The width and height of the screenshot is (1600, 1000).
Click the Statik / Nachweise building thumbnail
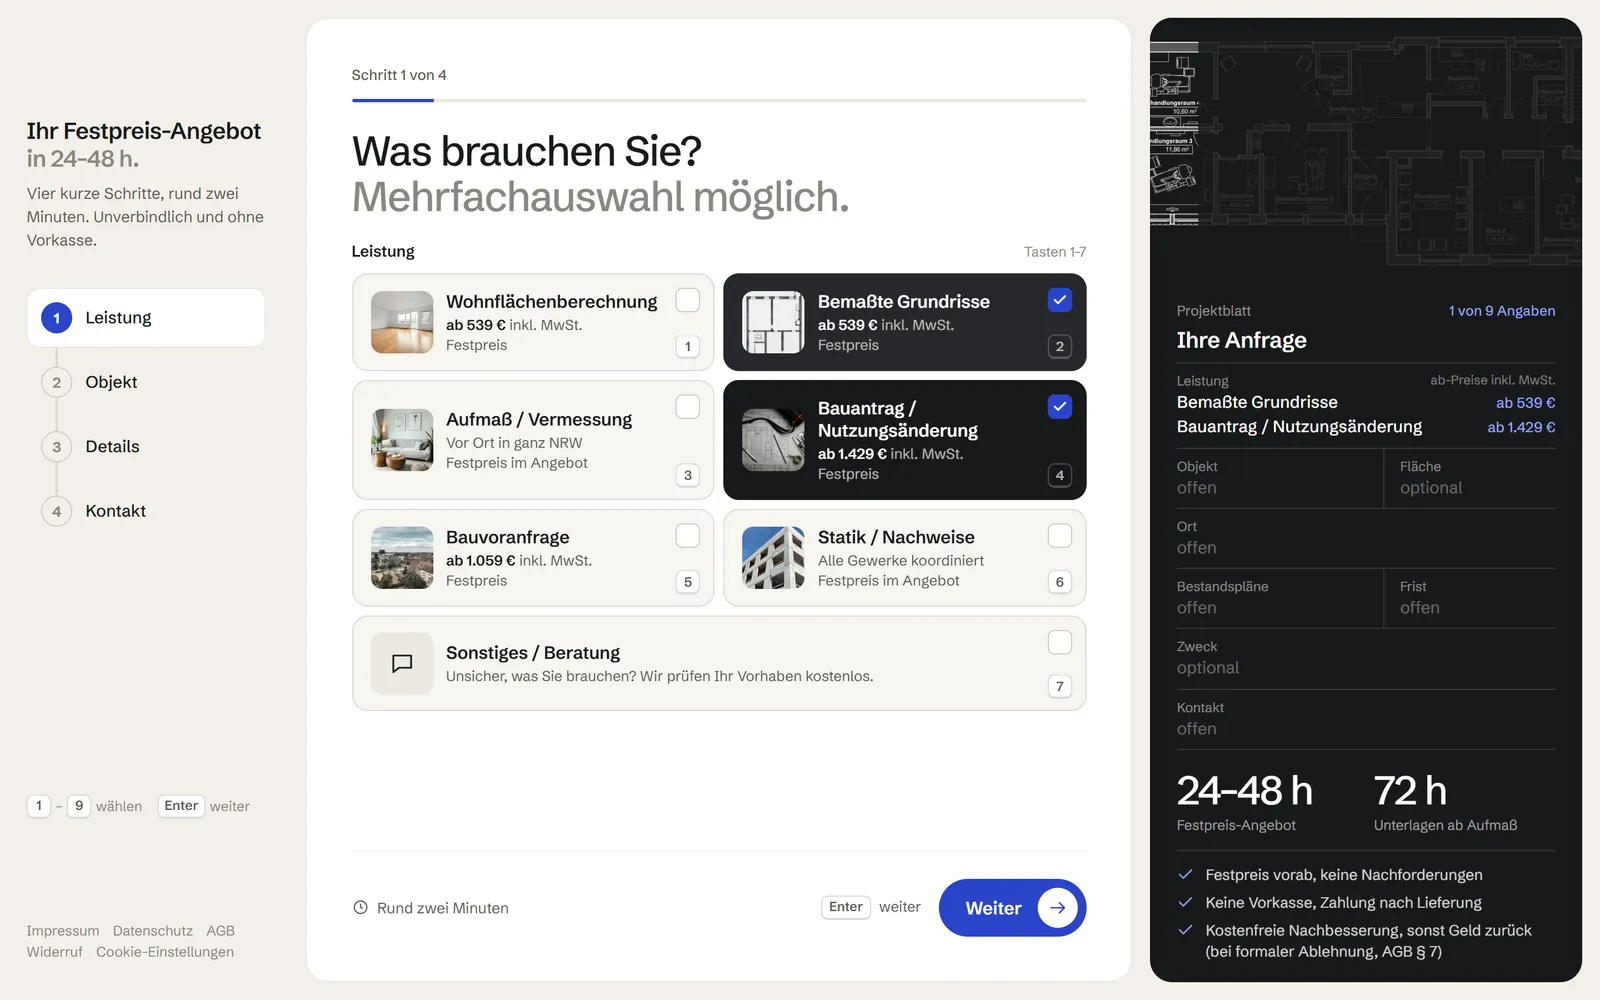pos(773,558)
